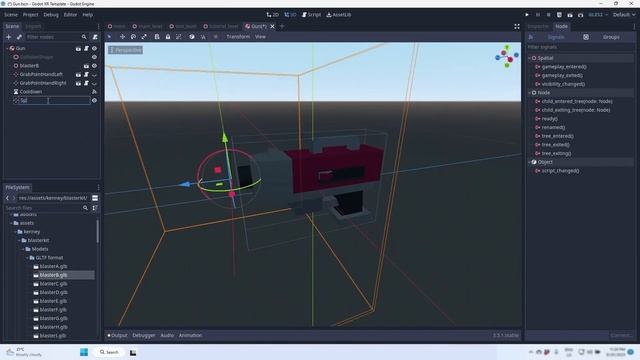
Task: Collapse the GLTF format folder
Action: point(27,258)
